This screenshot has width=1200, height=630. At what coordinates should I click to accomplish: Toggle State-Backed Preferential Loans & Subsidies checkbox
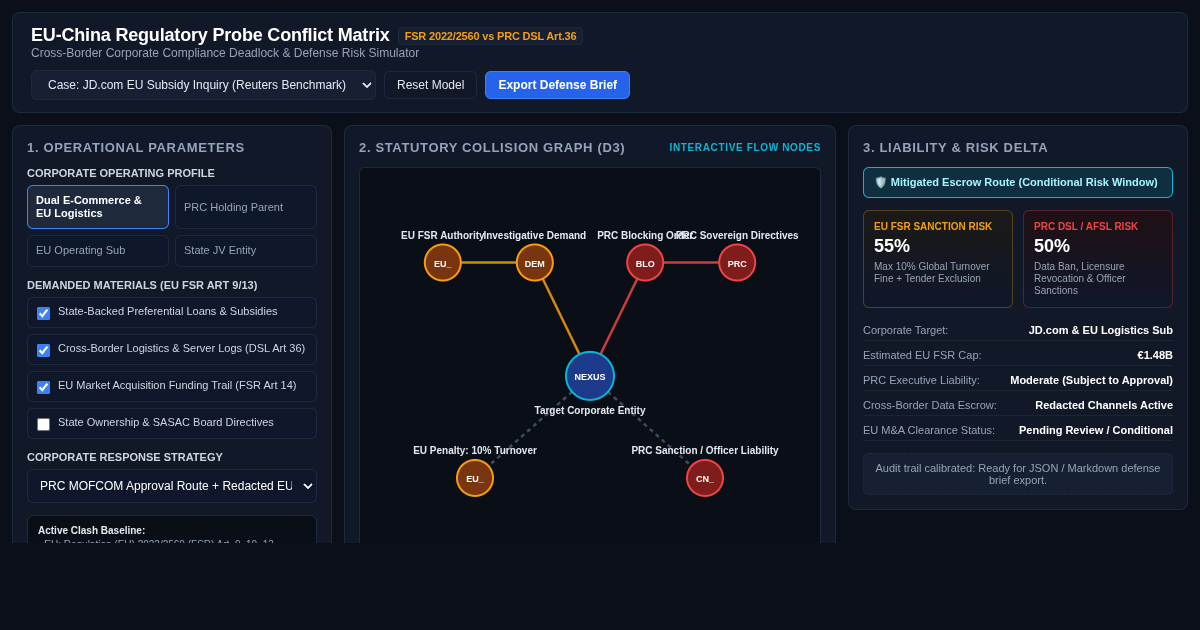44,313
